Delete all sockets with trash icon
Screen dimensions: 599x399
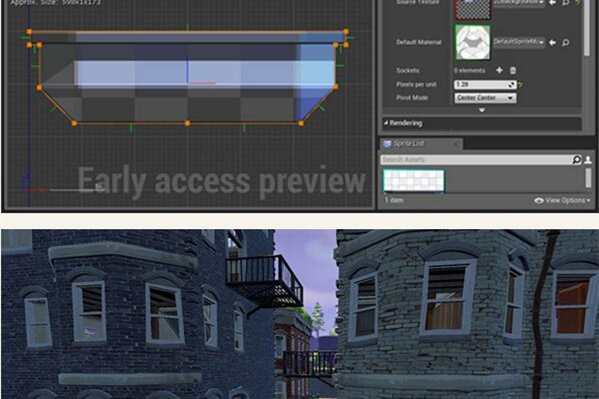click(x=513, y=70)
